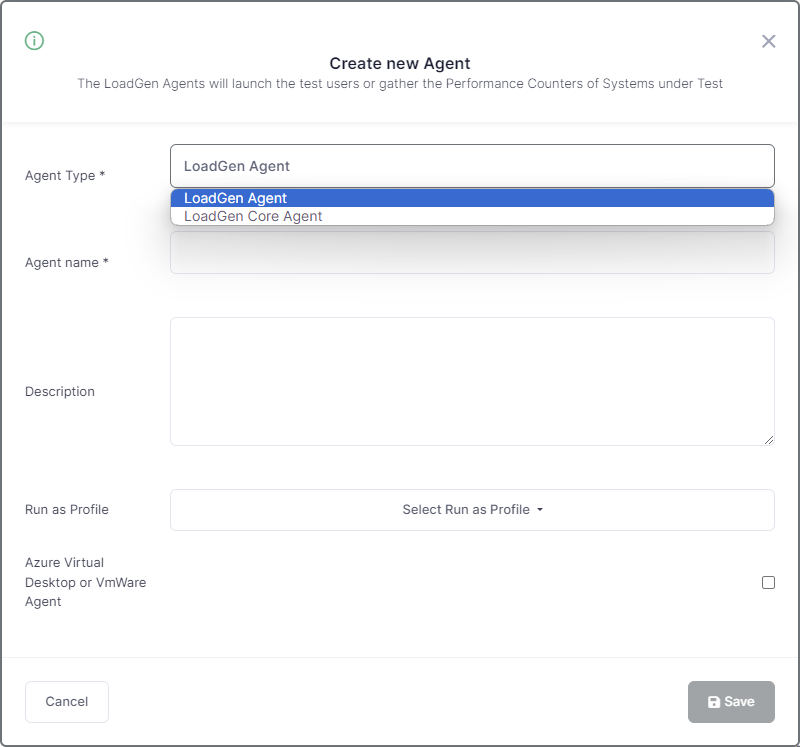Select the LoadGen Agent option
Viewport: 800px width, 747px height.
click(x=472, y=198)
